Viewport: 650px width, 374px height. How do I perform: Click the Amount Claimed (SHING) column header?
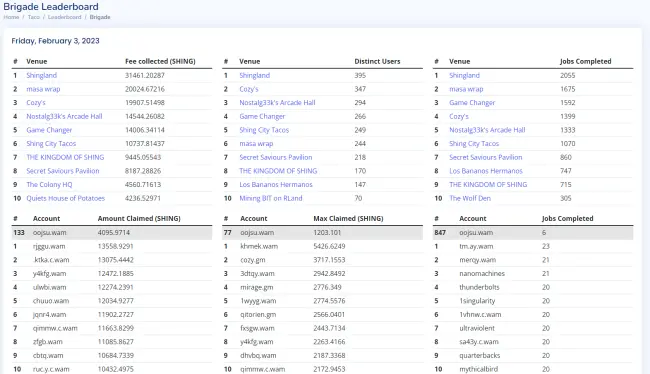139,219
